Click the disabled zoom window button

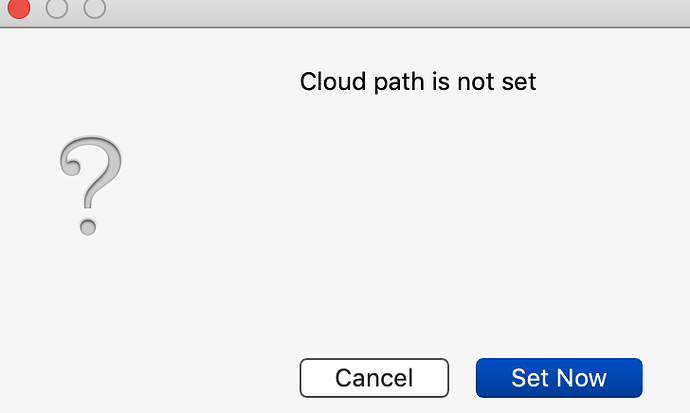point(95,7)
